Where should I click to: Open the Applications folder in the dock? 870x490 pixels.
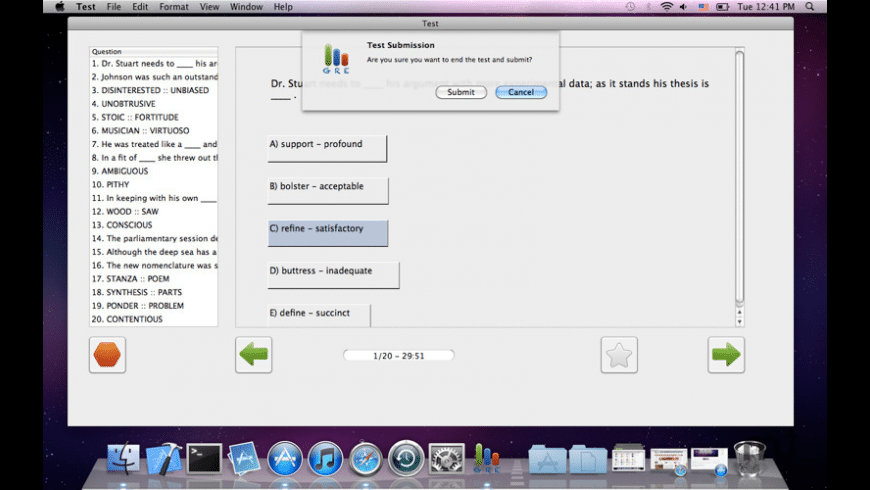click(x=547, y=459)
